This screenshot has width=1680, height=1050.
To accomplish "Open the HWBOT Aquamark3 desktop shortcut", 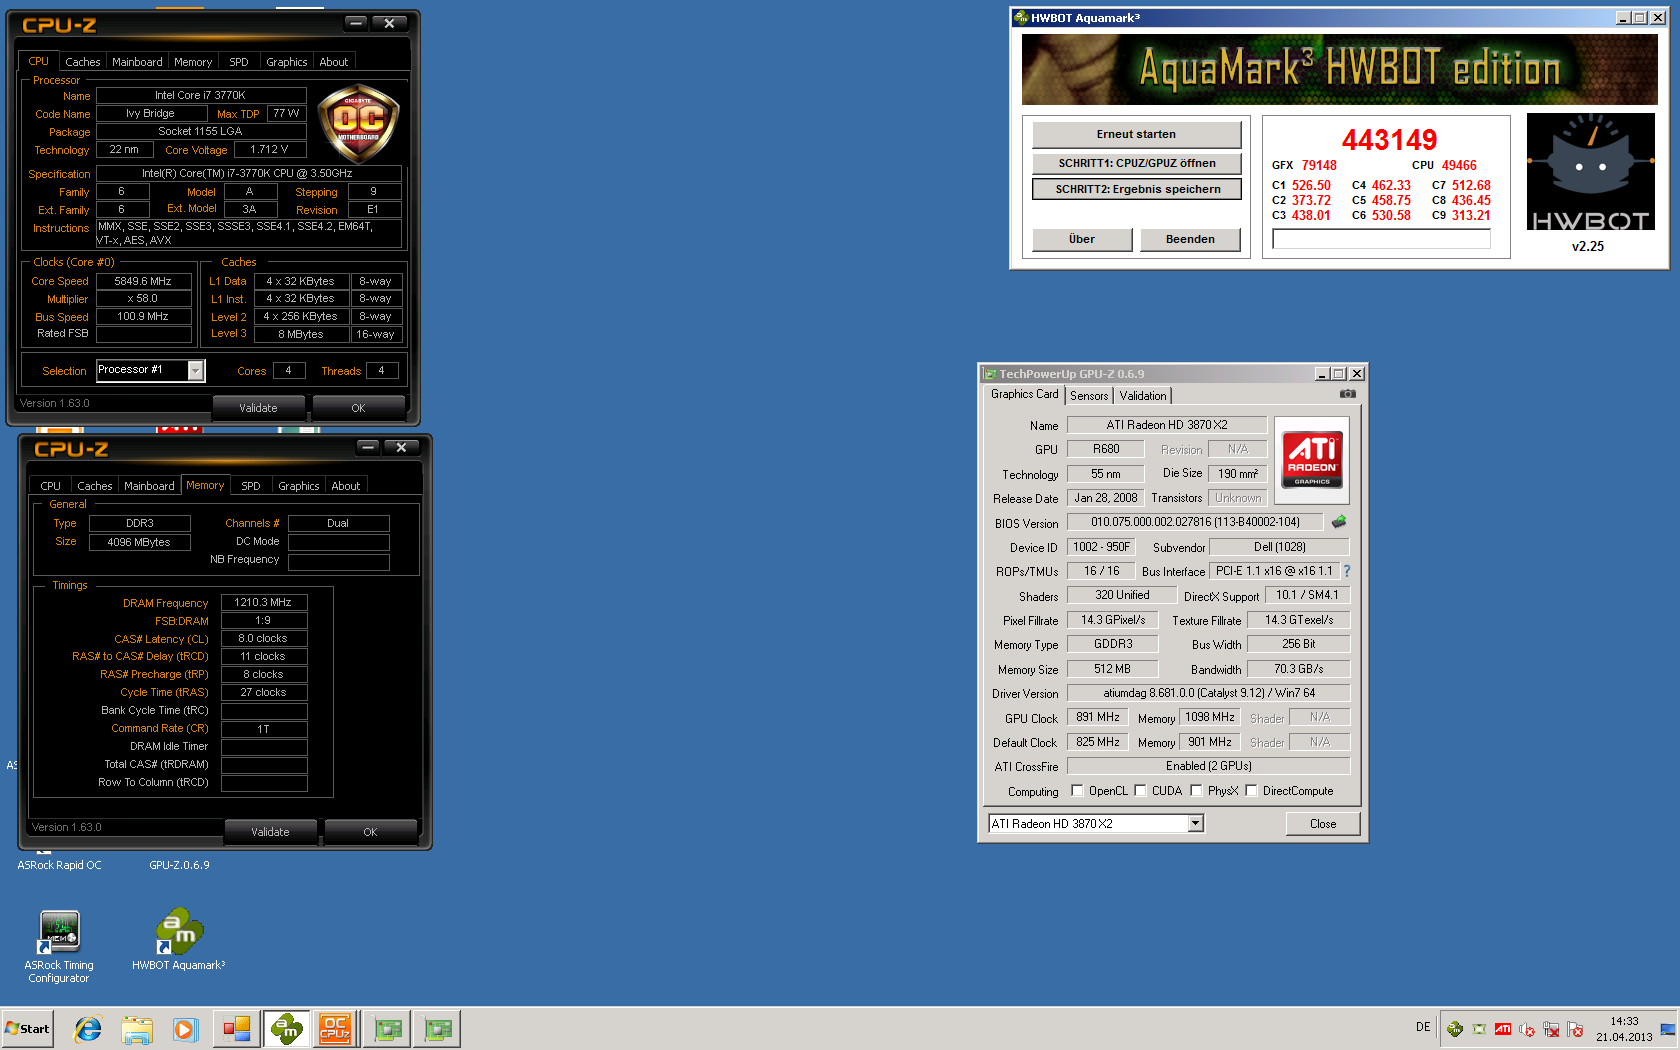I will (x=179, y=939).
